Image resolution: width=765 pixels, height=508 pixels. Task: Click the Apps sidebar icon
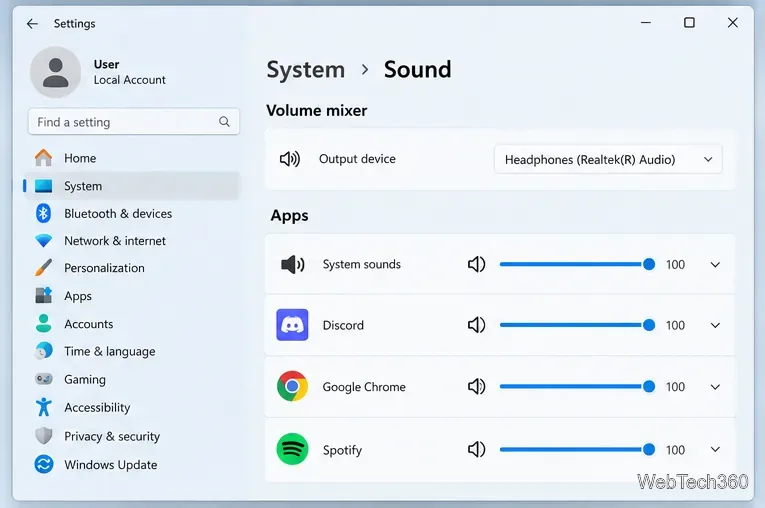43,296
